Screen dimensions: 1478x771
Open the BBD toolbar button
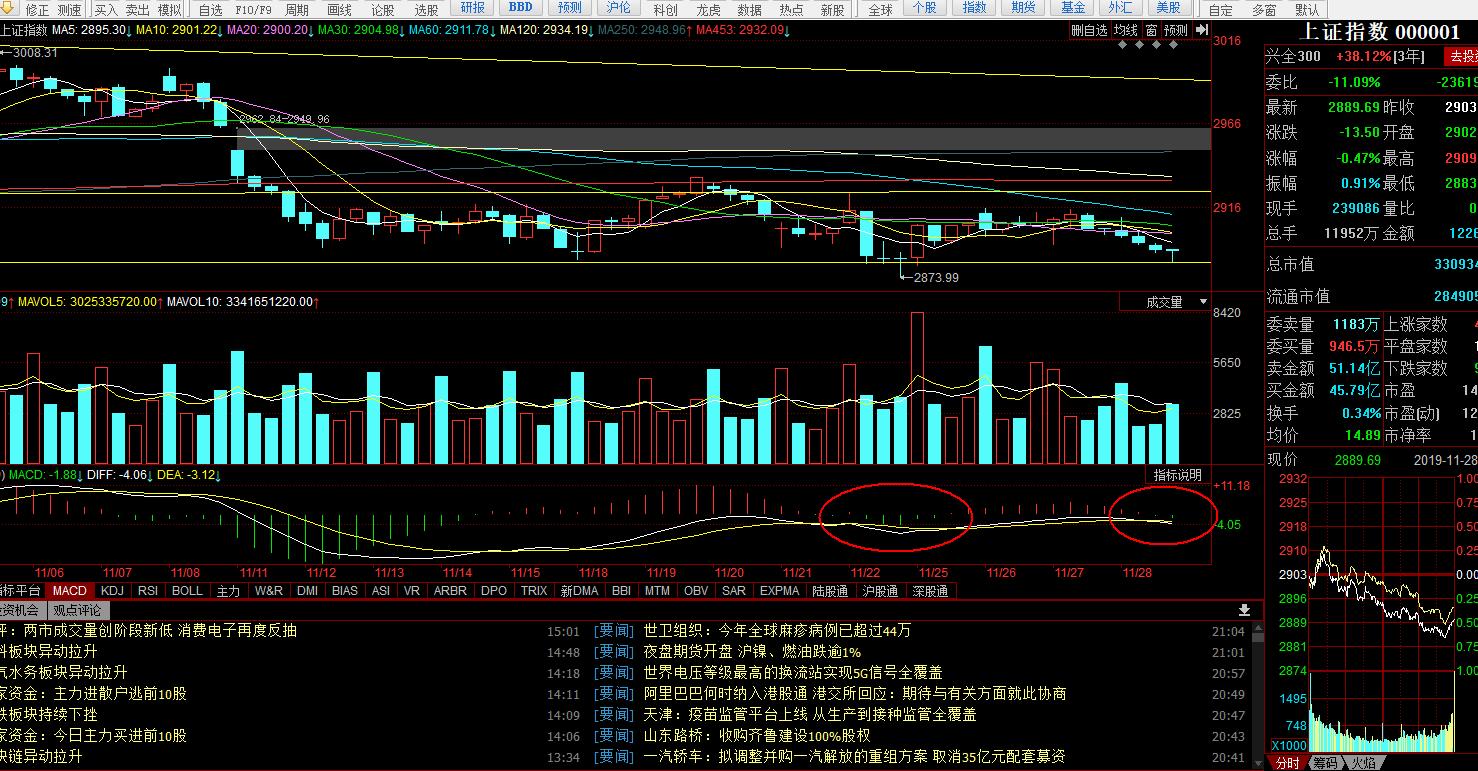click(x=520, y=8)
